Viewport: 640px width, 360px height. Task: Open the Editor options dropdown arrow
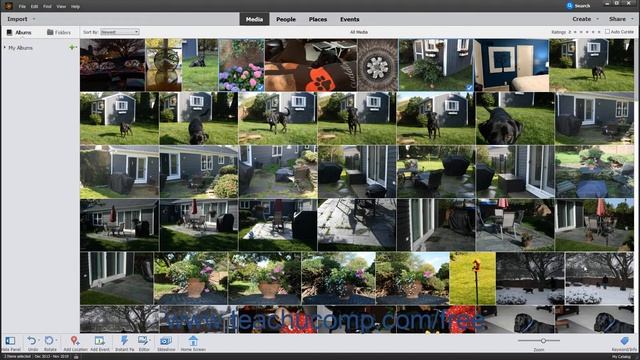150,340
